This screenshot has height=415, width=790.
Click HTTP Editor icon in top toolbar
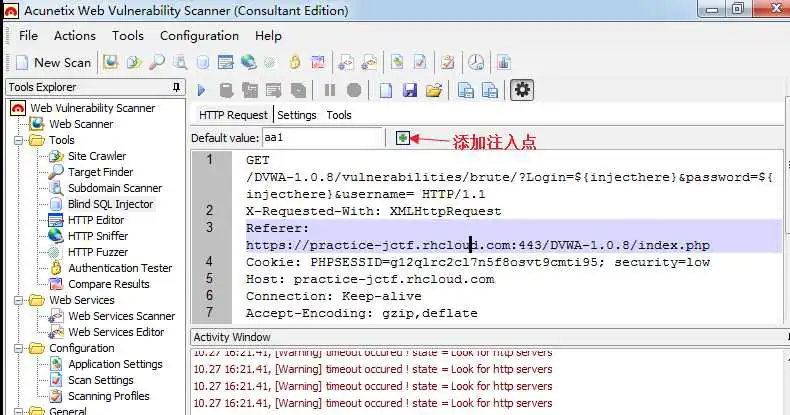[226, 62]
